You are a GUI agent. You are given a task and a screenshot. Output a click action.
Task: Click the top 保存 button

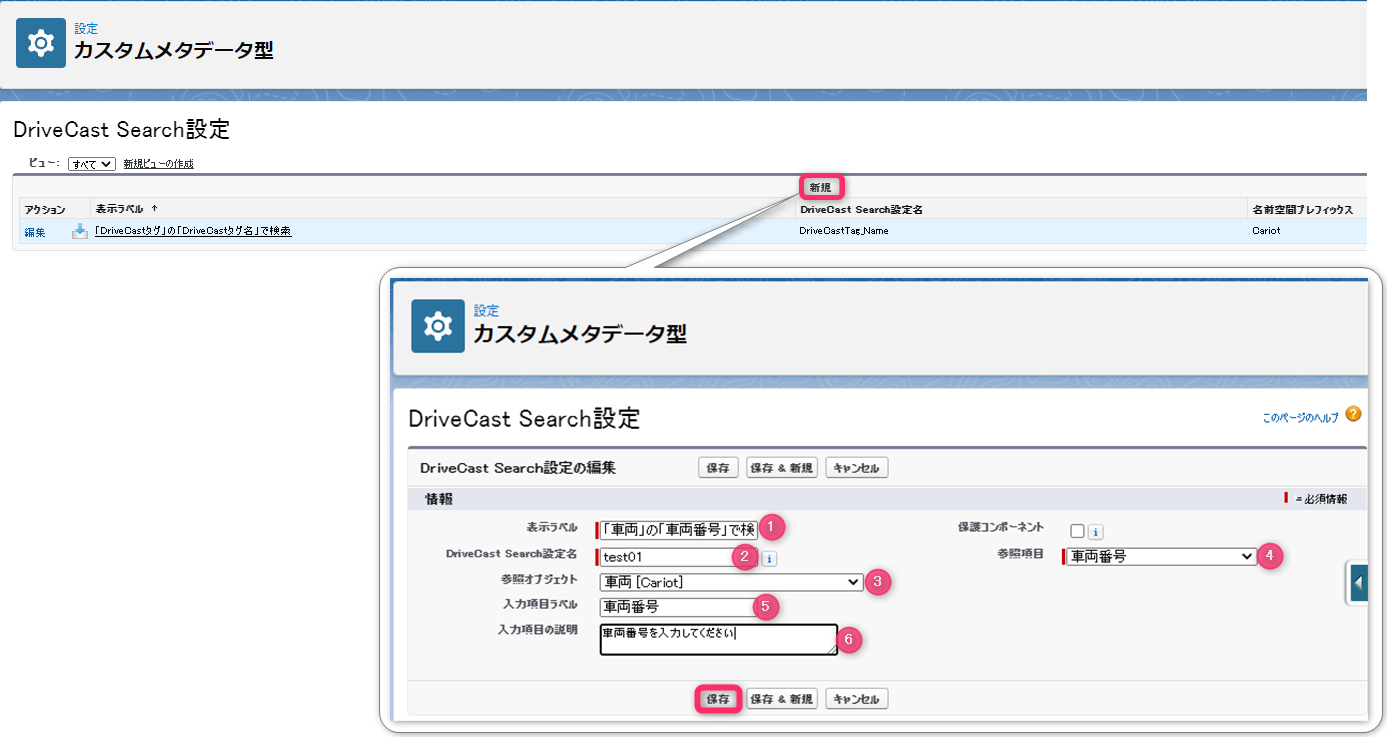(x=718, y=468)
